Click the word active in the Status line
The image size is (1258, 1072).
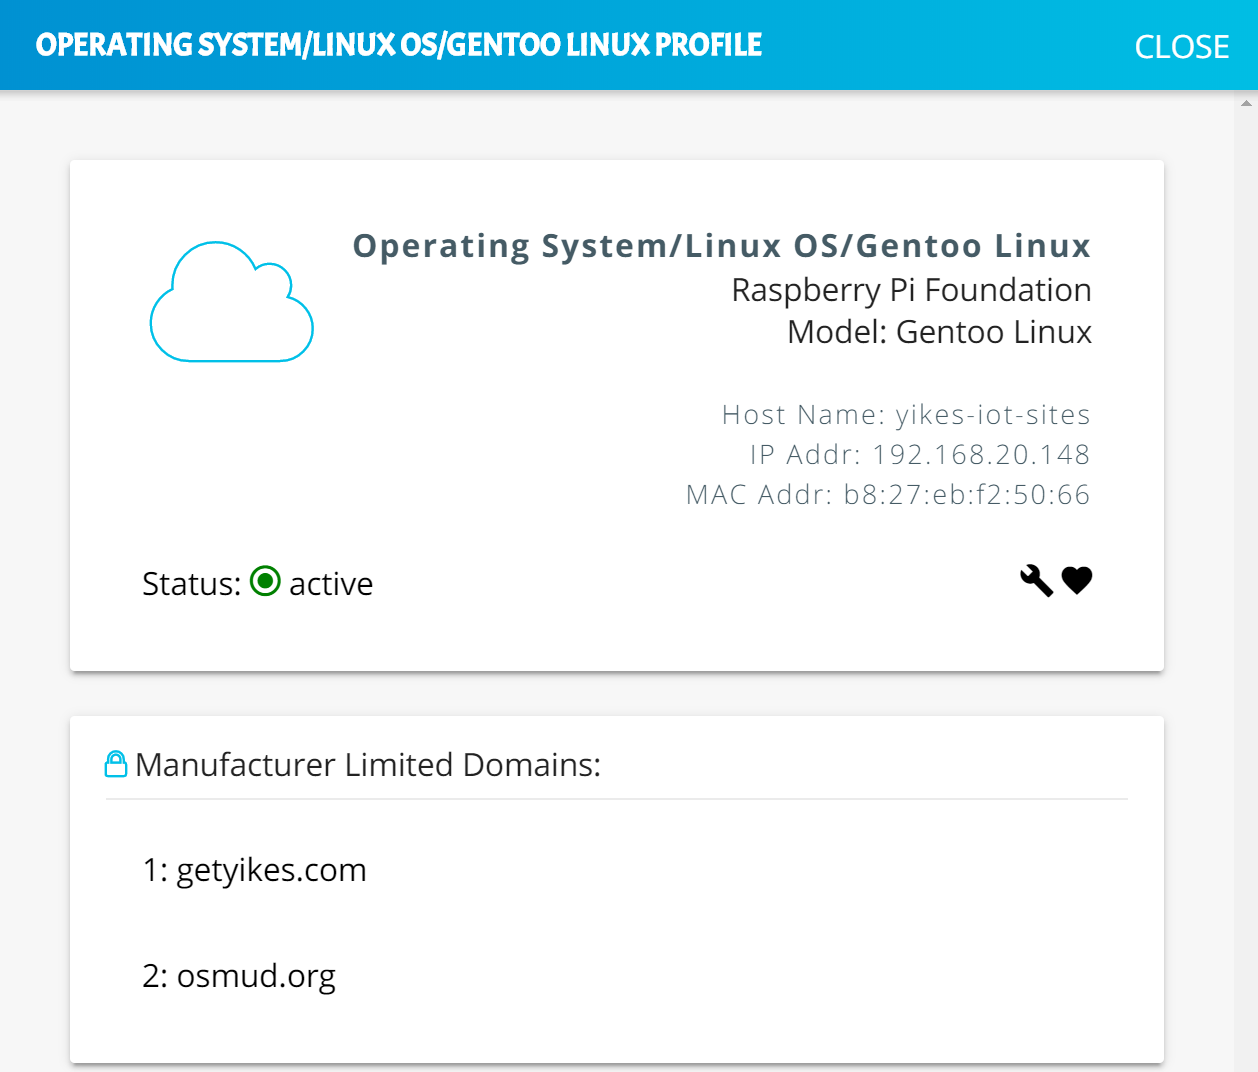pyautogui.click(x=331, y=584)
